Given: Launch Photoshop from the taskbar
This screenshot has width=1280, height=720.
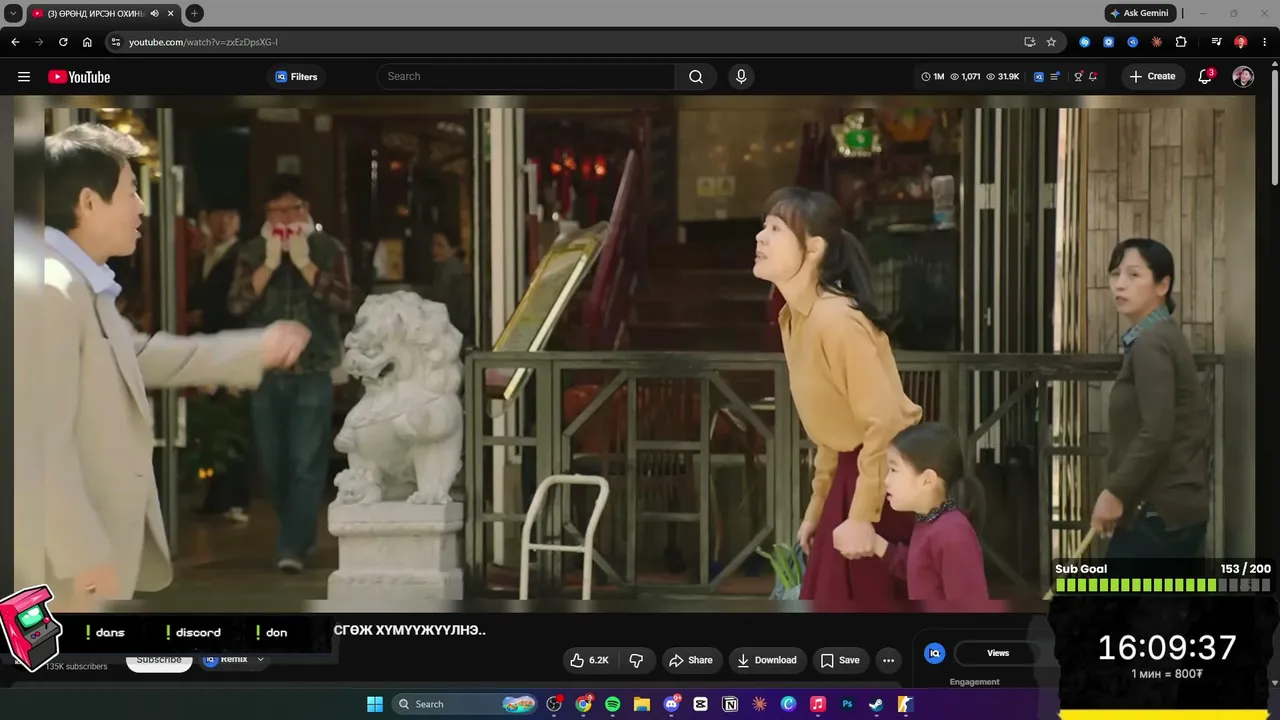Looking at the screenshot, I should [847, 704].
